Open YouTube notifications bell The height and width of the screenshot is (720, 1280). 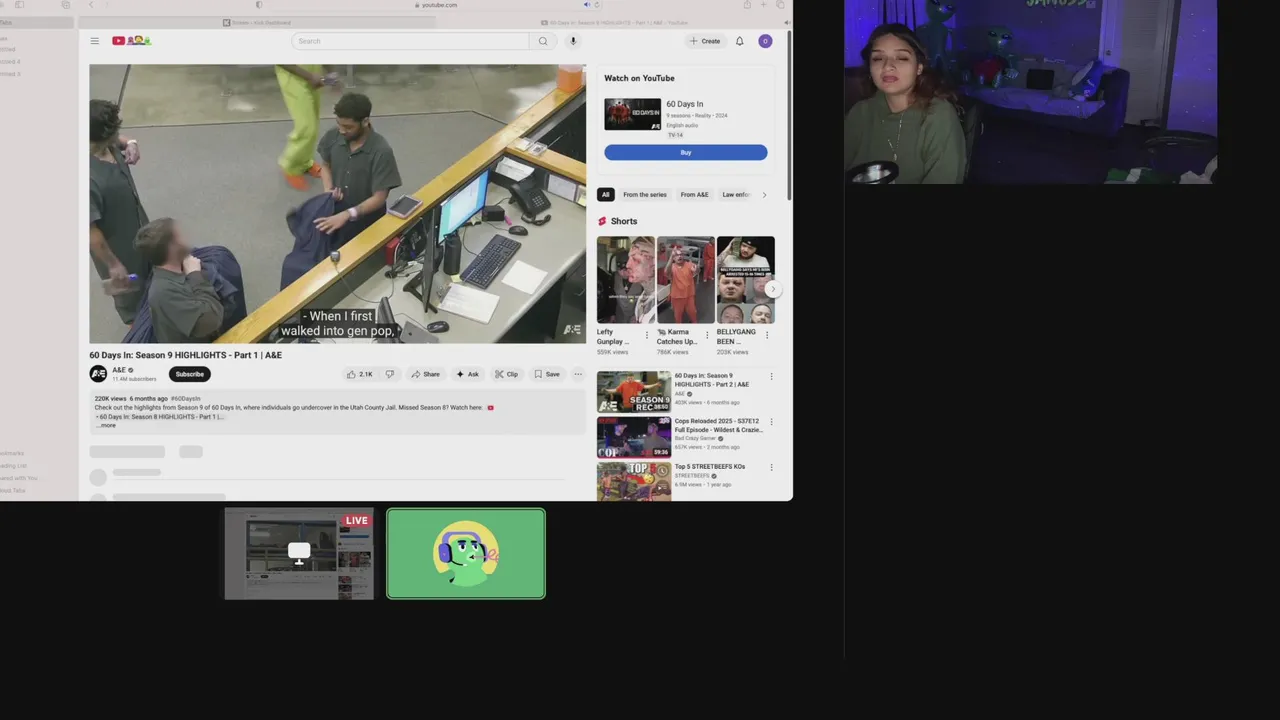740,41
